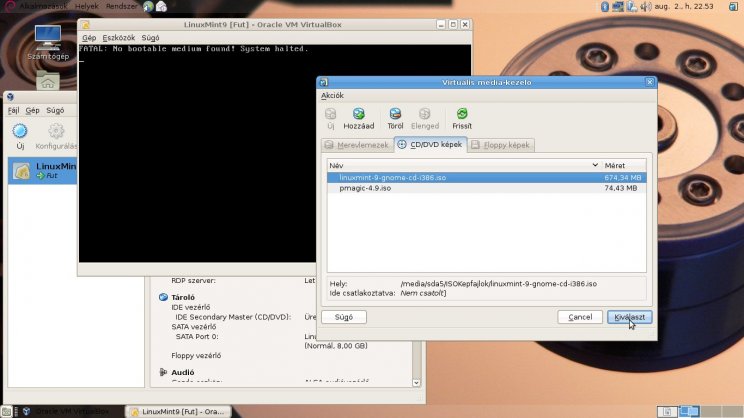The image size is (744, 418).
Task: Click the Hozzáad toolbar icon in media manager
Action: pyautogui.click(x=359, y=114)
